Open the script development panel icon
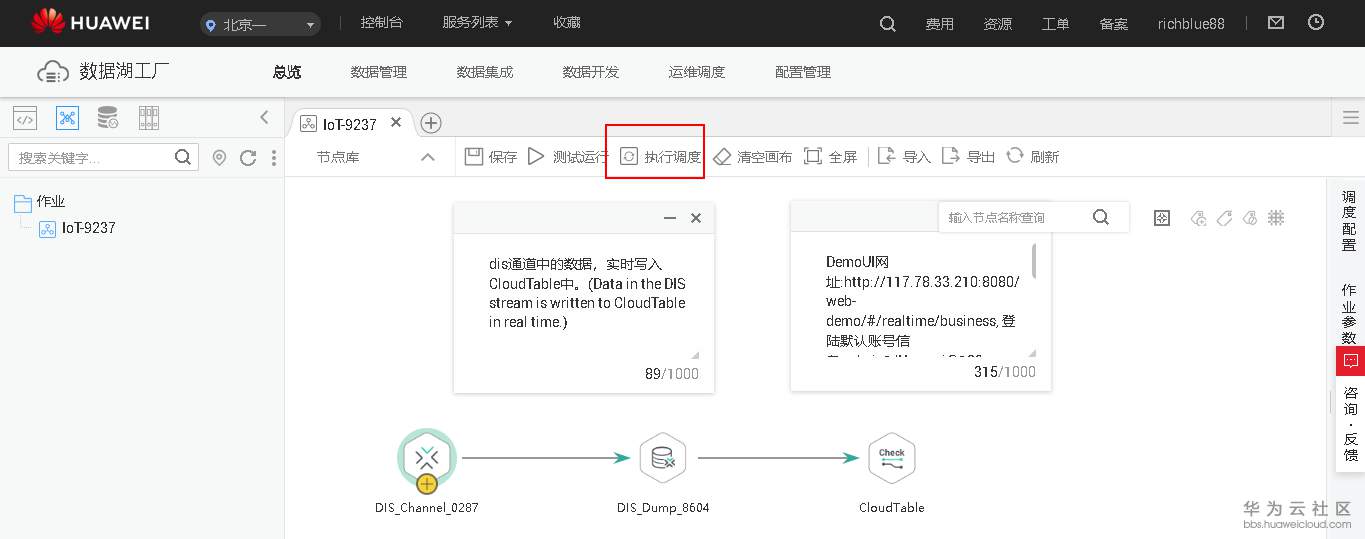This screenshot has width=1365, height=539. click(25, 118)
